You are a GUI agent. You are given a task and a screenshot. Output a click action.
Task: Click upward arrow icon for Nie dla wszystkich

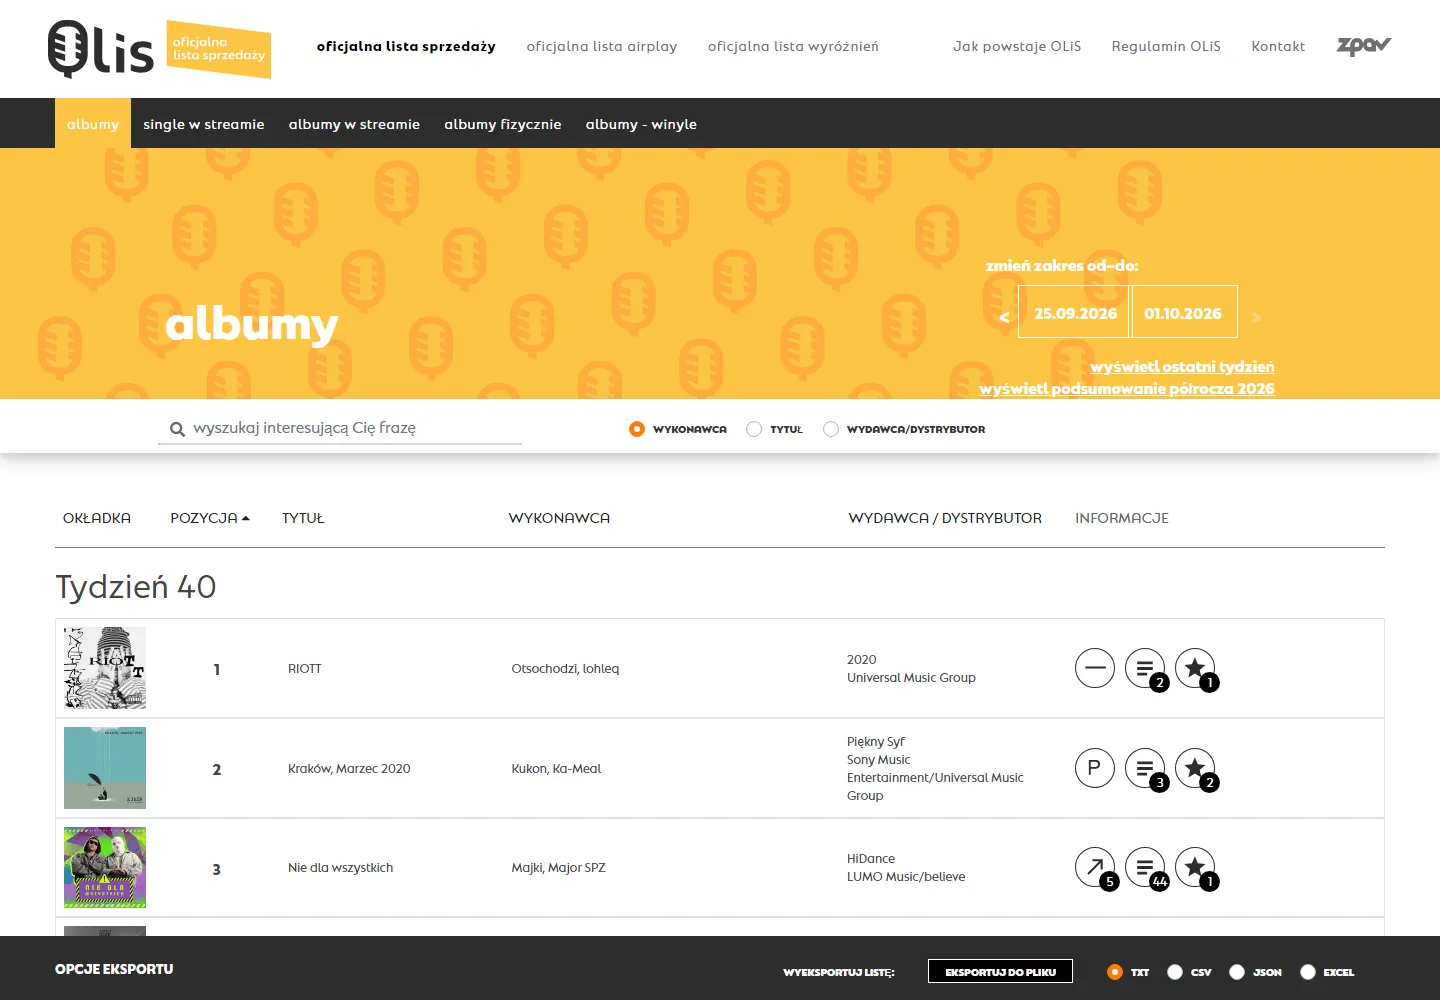pyautogui.click(x=1095, y=867)
